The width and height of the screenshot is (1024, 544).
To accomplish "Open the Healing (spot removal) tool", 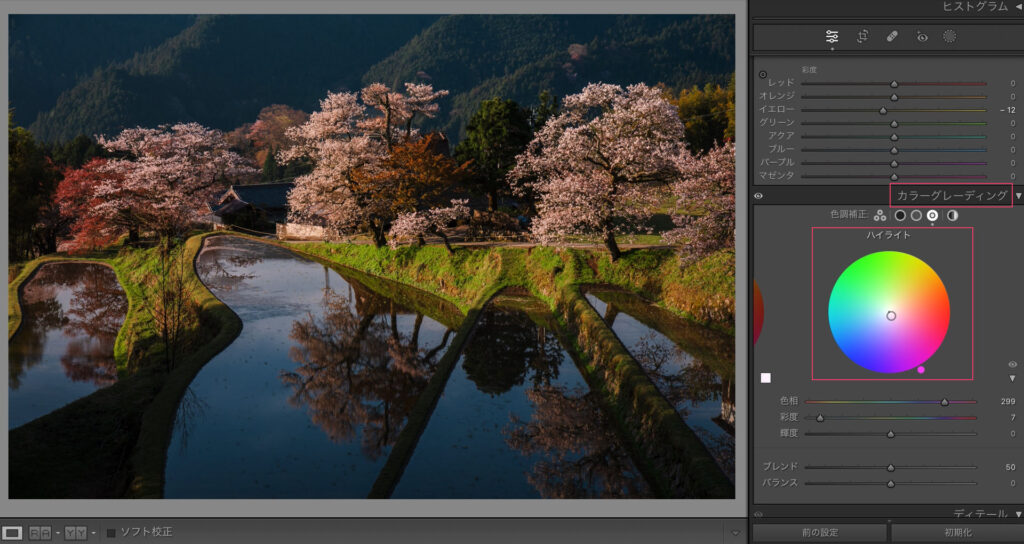I will click(x=891, y=37).
